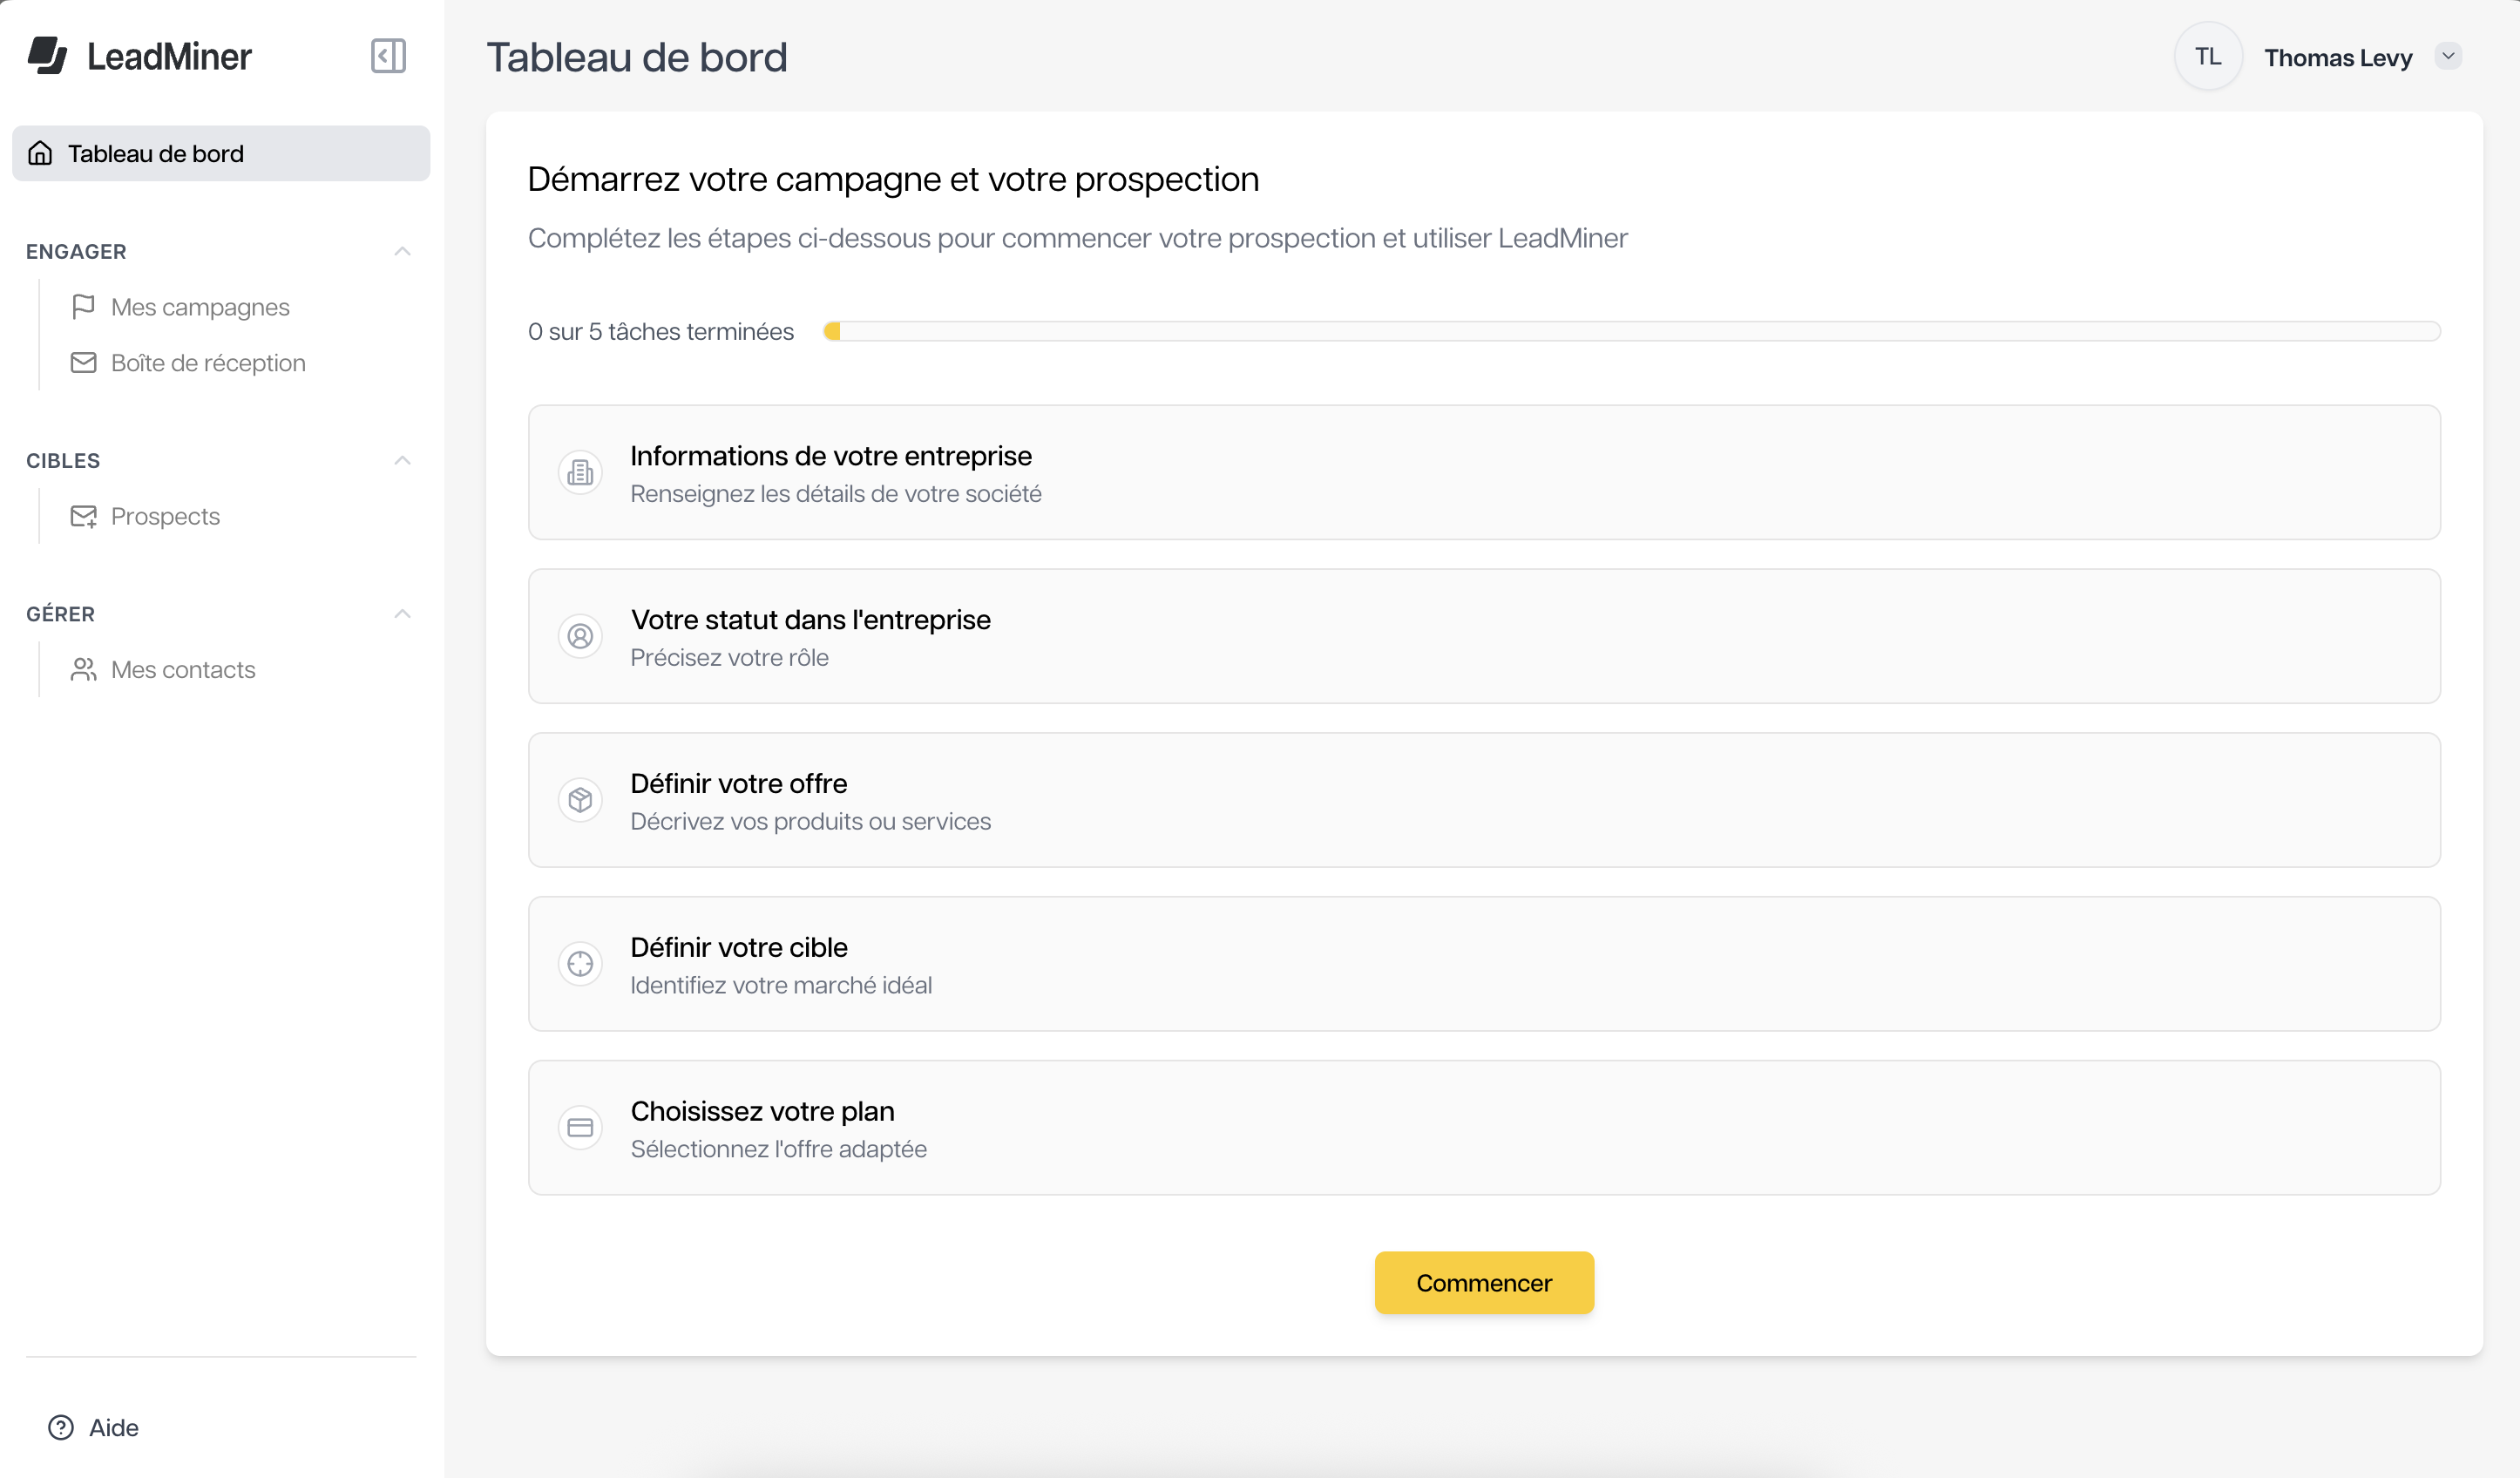Select the Choisissez votre plan step

1484,1128
